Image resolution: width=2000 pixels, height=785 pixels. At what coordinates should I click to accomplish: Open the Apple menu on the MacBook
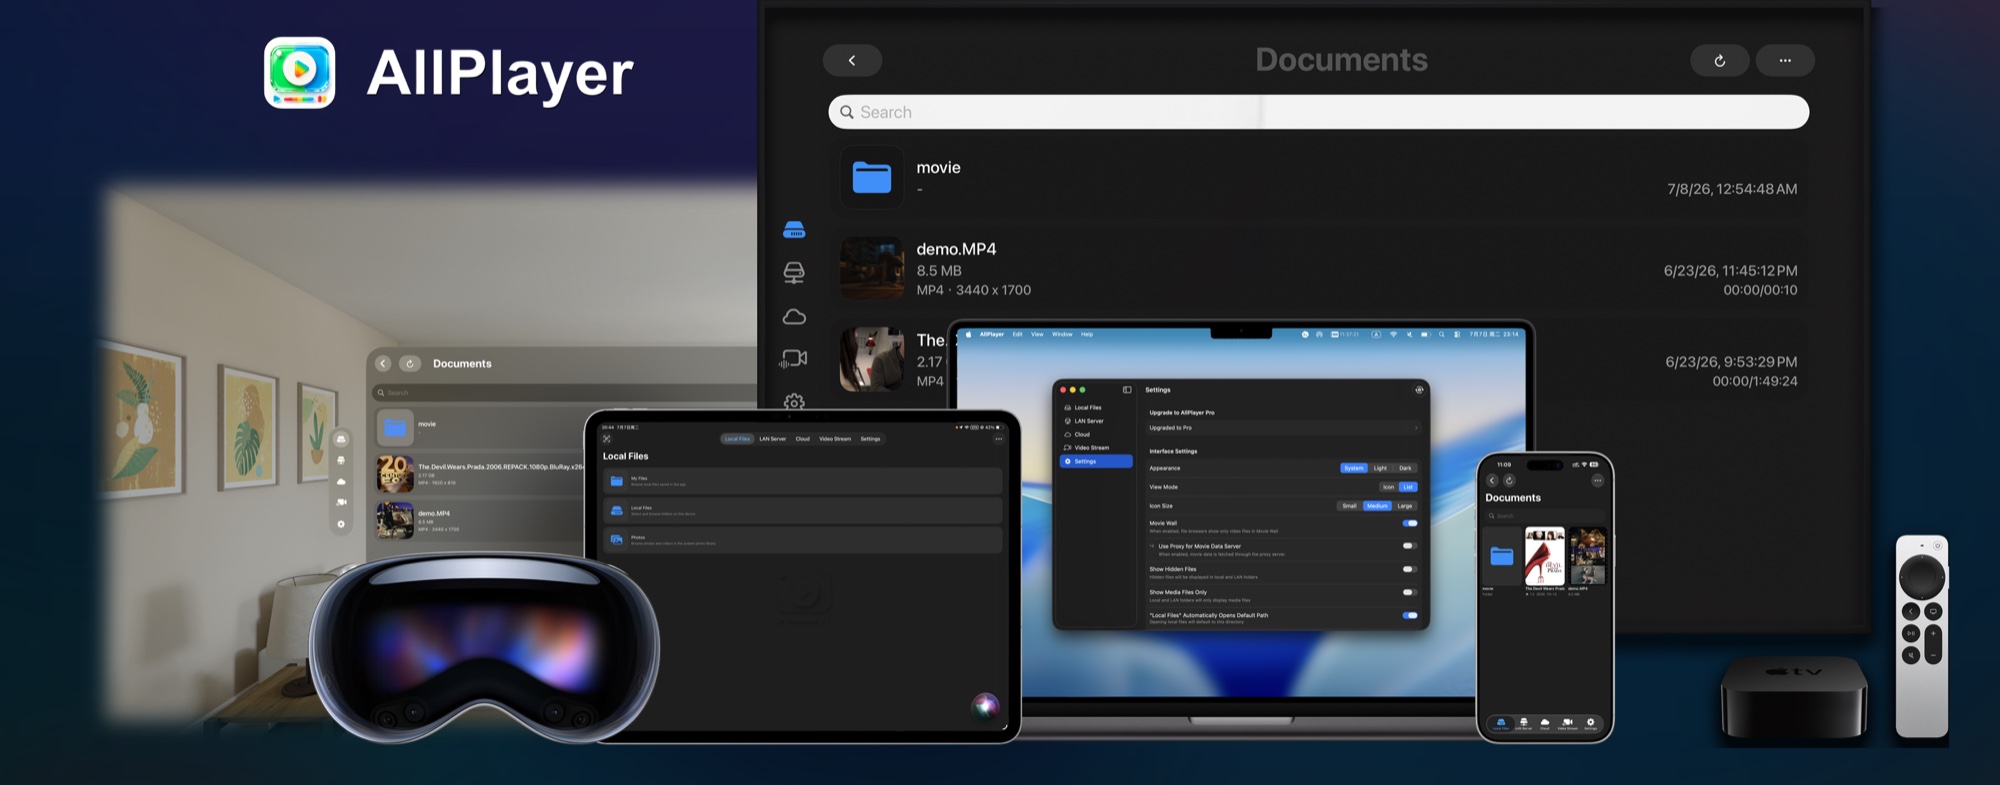point(968,334)
